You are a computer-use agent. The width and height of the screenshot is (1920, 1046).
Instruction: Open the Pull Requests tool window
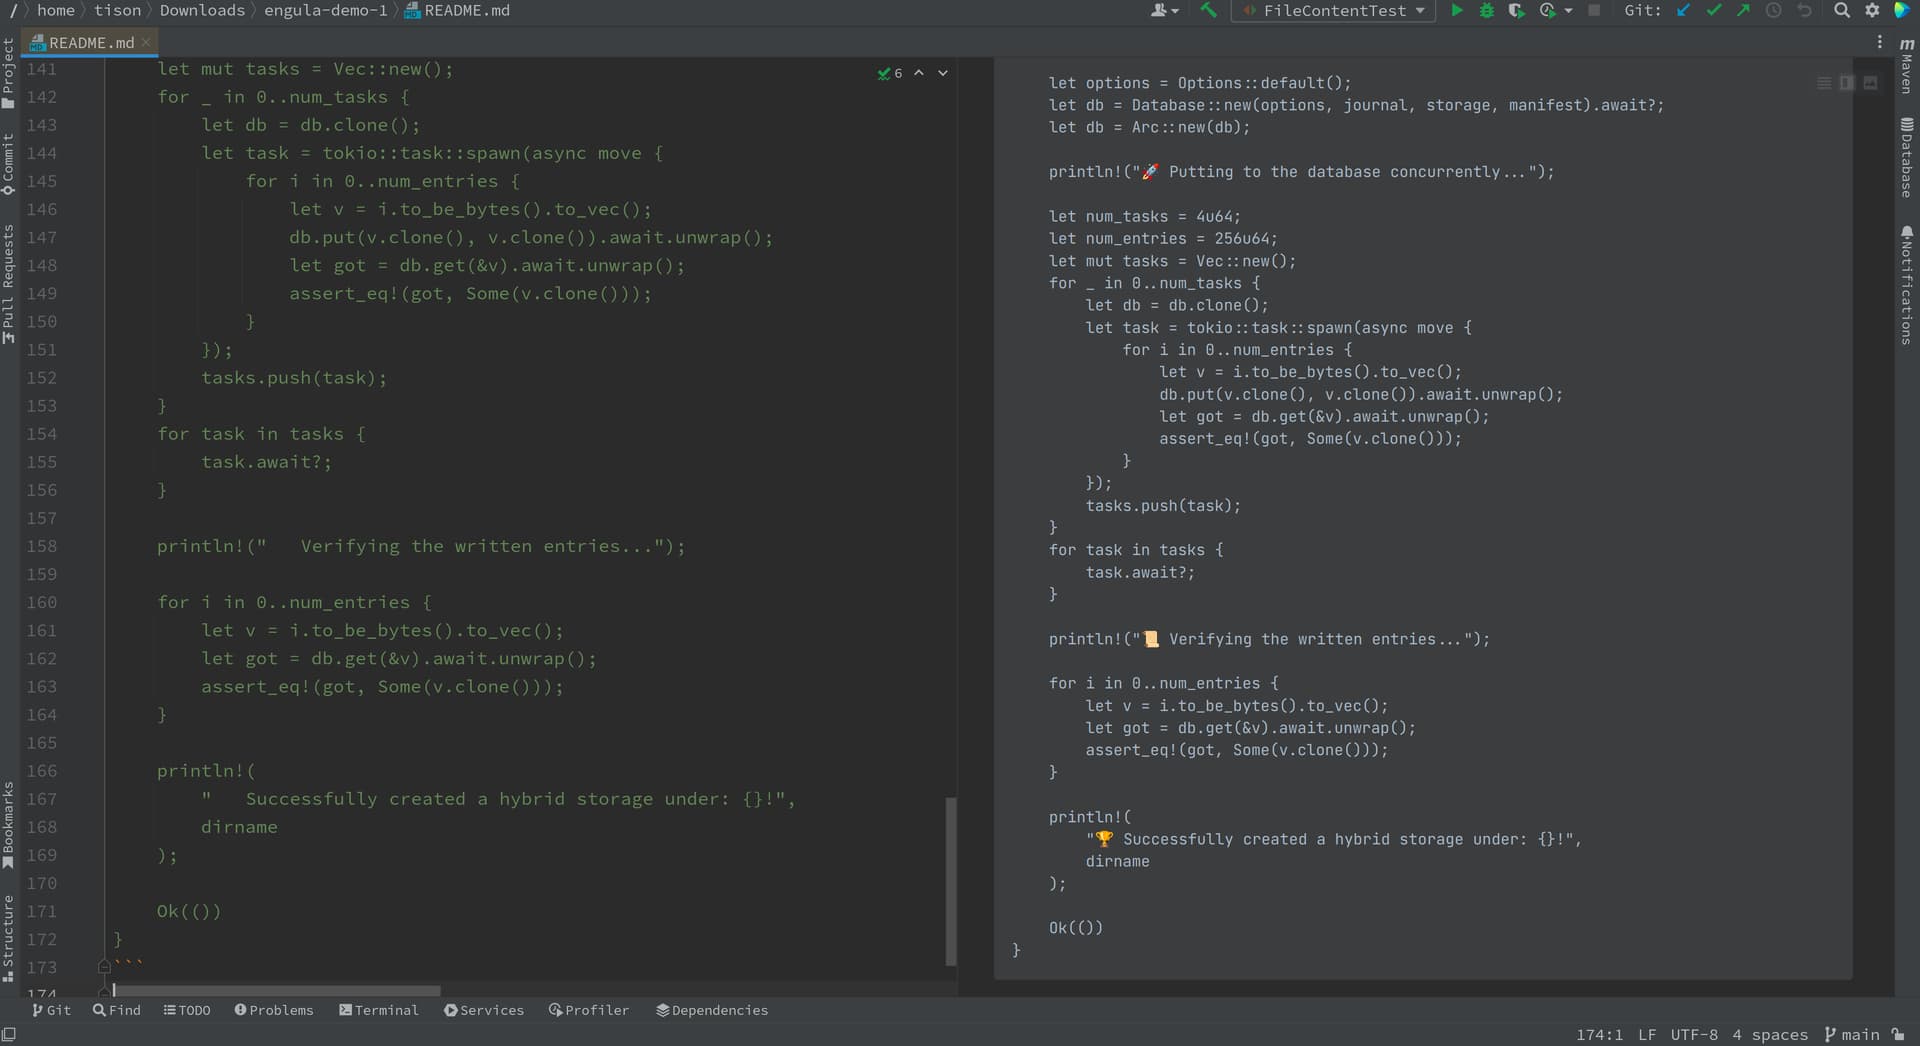(8, 284)
